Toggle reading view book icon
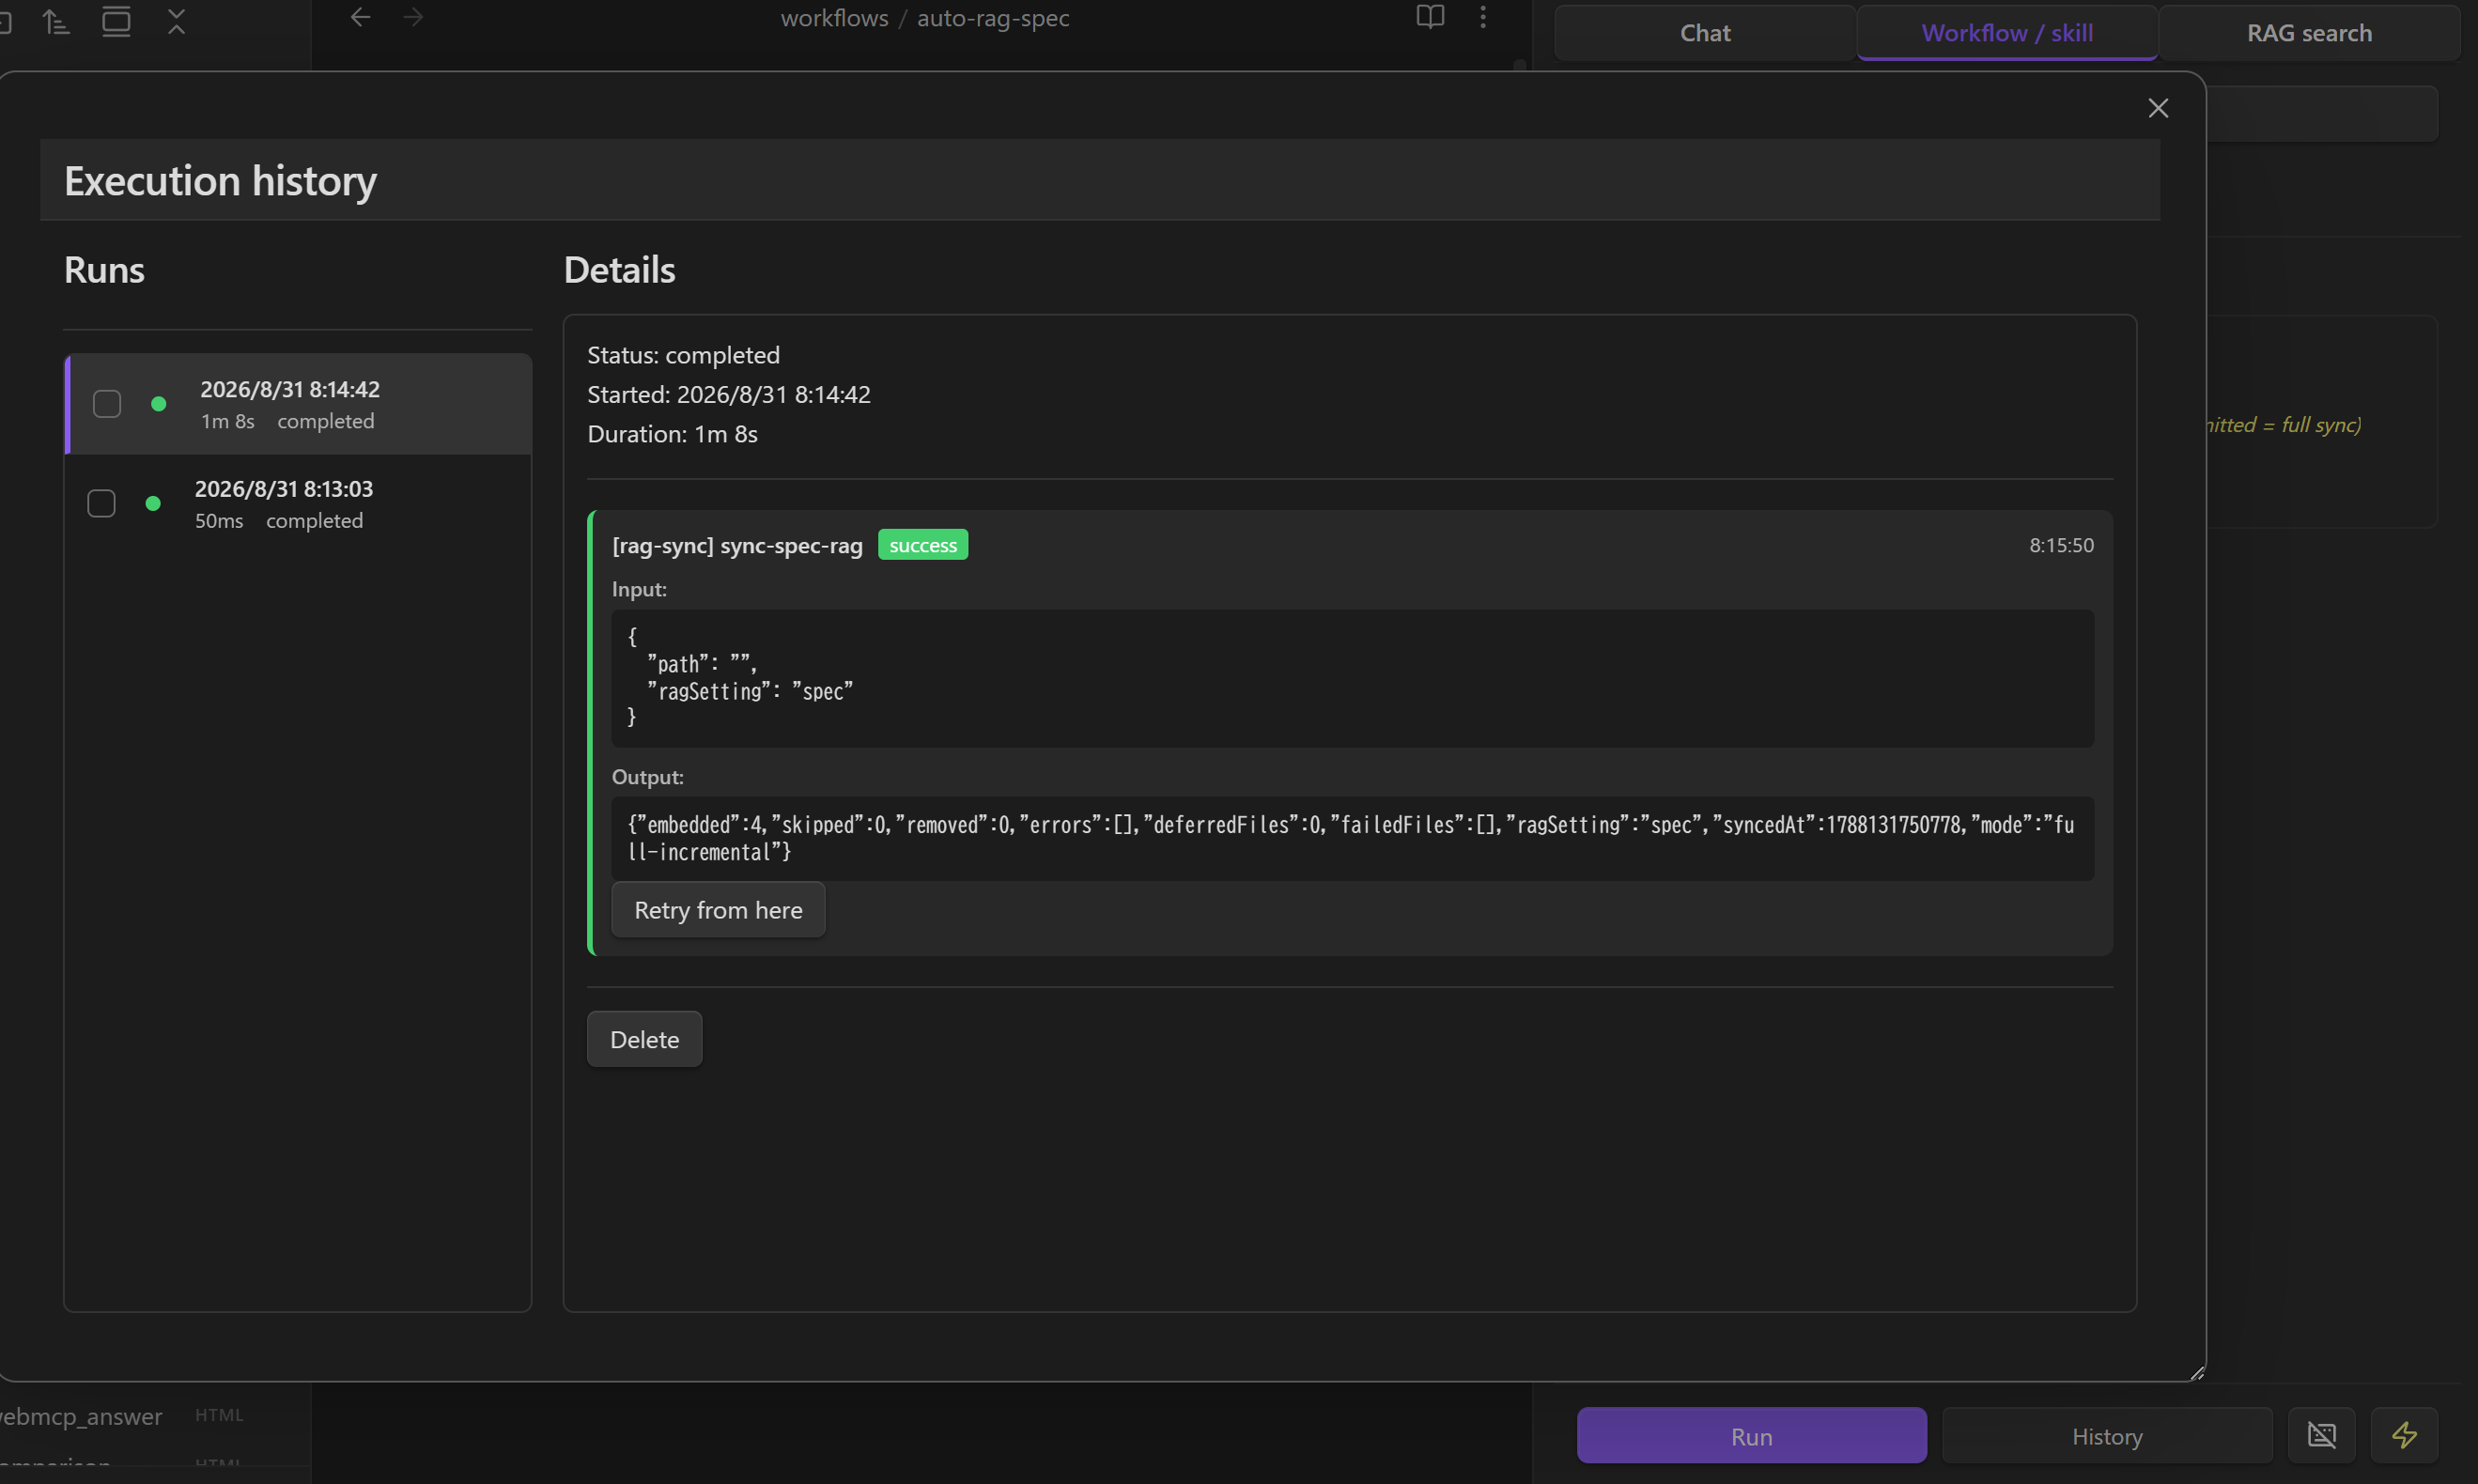The image size is (2478, 1484). pyautogui.click(x=1430, y=17)
